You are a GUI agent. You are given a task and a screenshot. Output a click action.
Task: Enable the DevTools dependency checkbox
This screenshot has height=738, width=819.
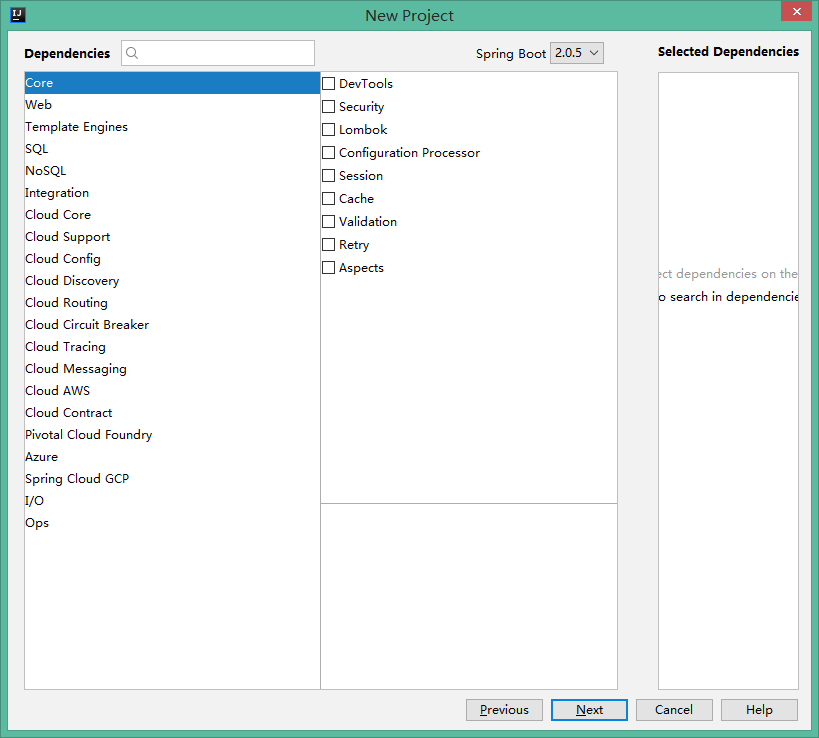click(x=329, y=84)
